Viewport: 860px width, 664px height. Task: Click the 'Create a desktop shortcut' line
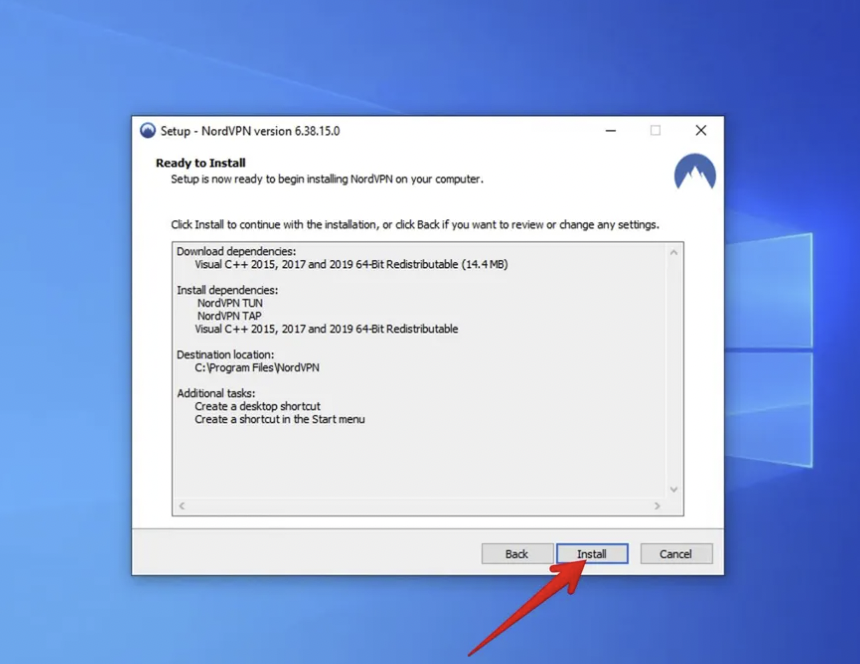pos(257,407)
